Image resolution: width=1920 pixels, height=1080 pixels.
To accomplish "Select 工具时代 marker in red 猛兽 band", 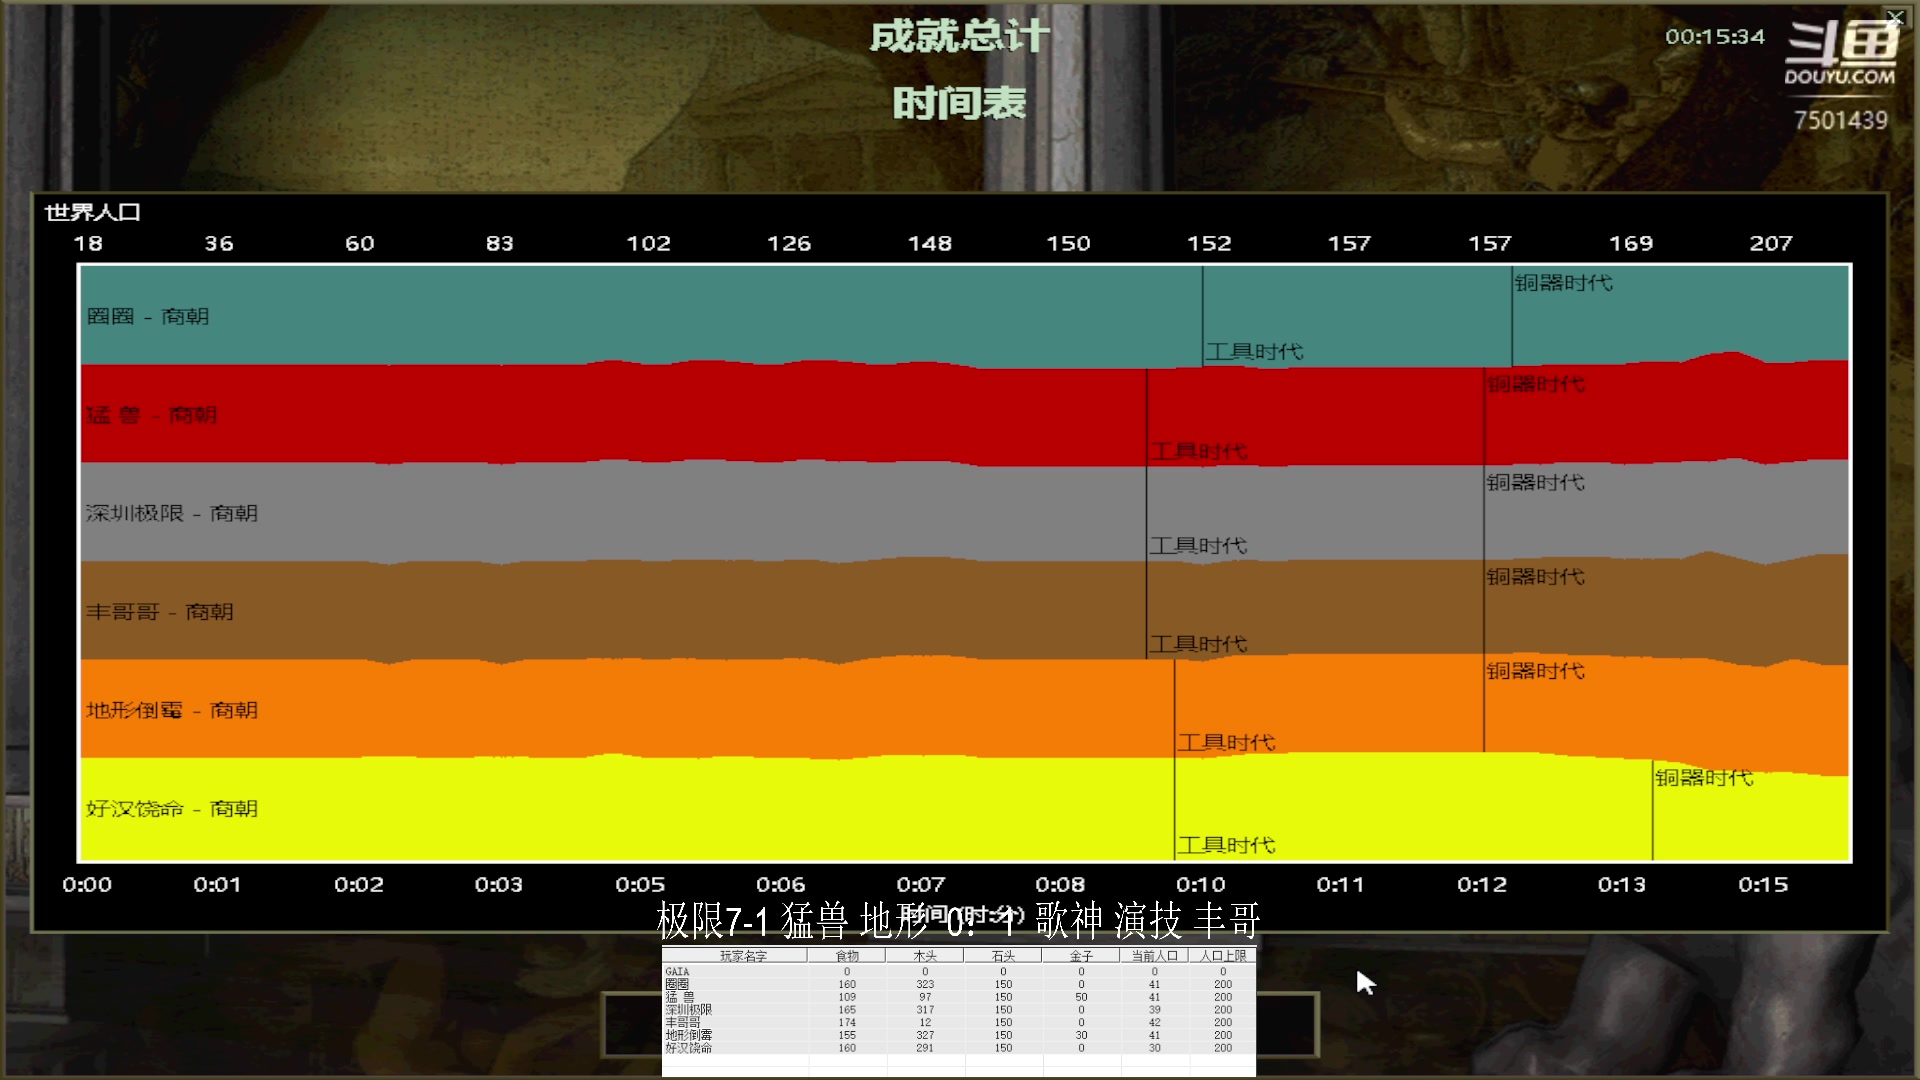I will point(1199,451).
